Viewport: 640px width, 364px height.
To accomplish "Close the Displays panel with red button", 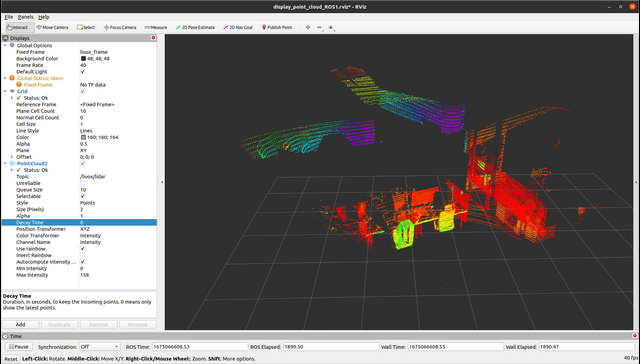I will (153, 38).
